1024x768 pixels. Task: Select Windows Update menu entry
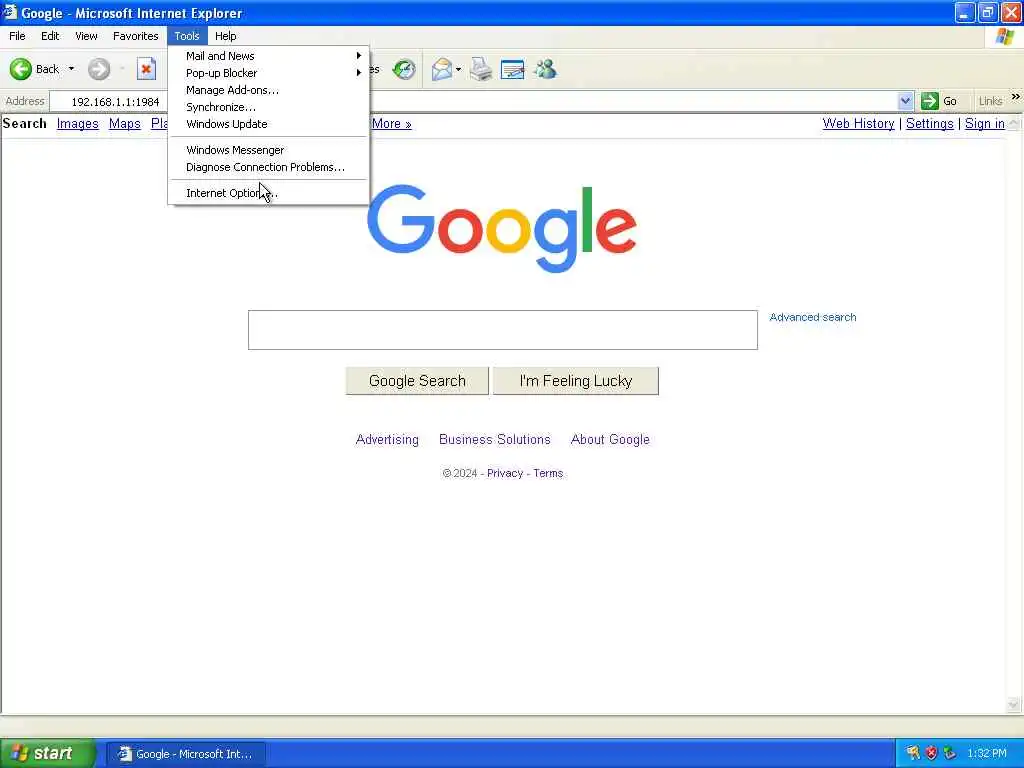(x=268, y=124)
